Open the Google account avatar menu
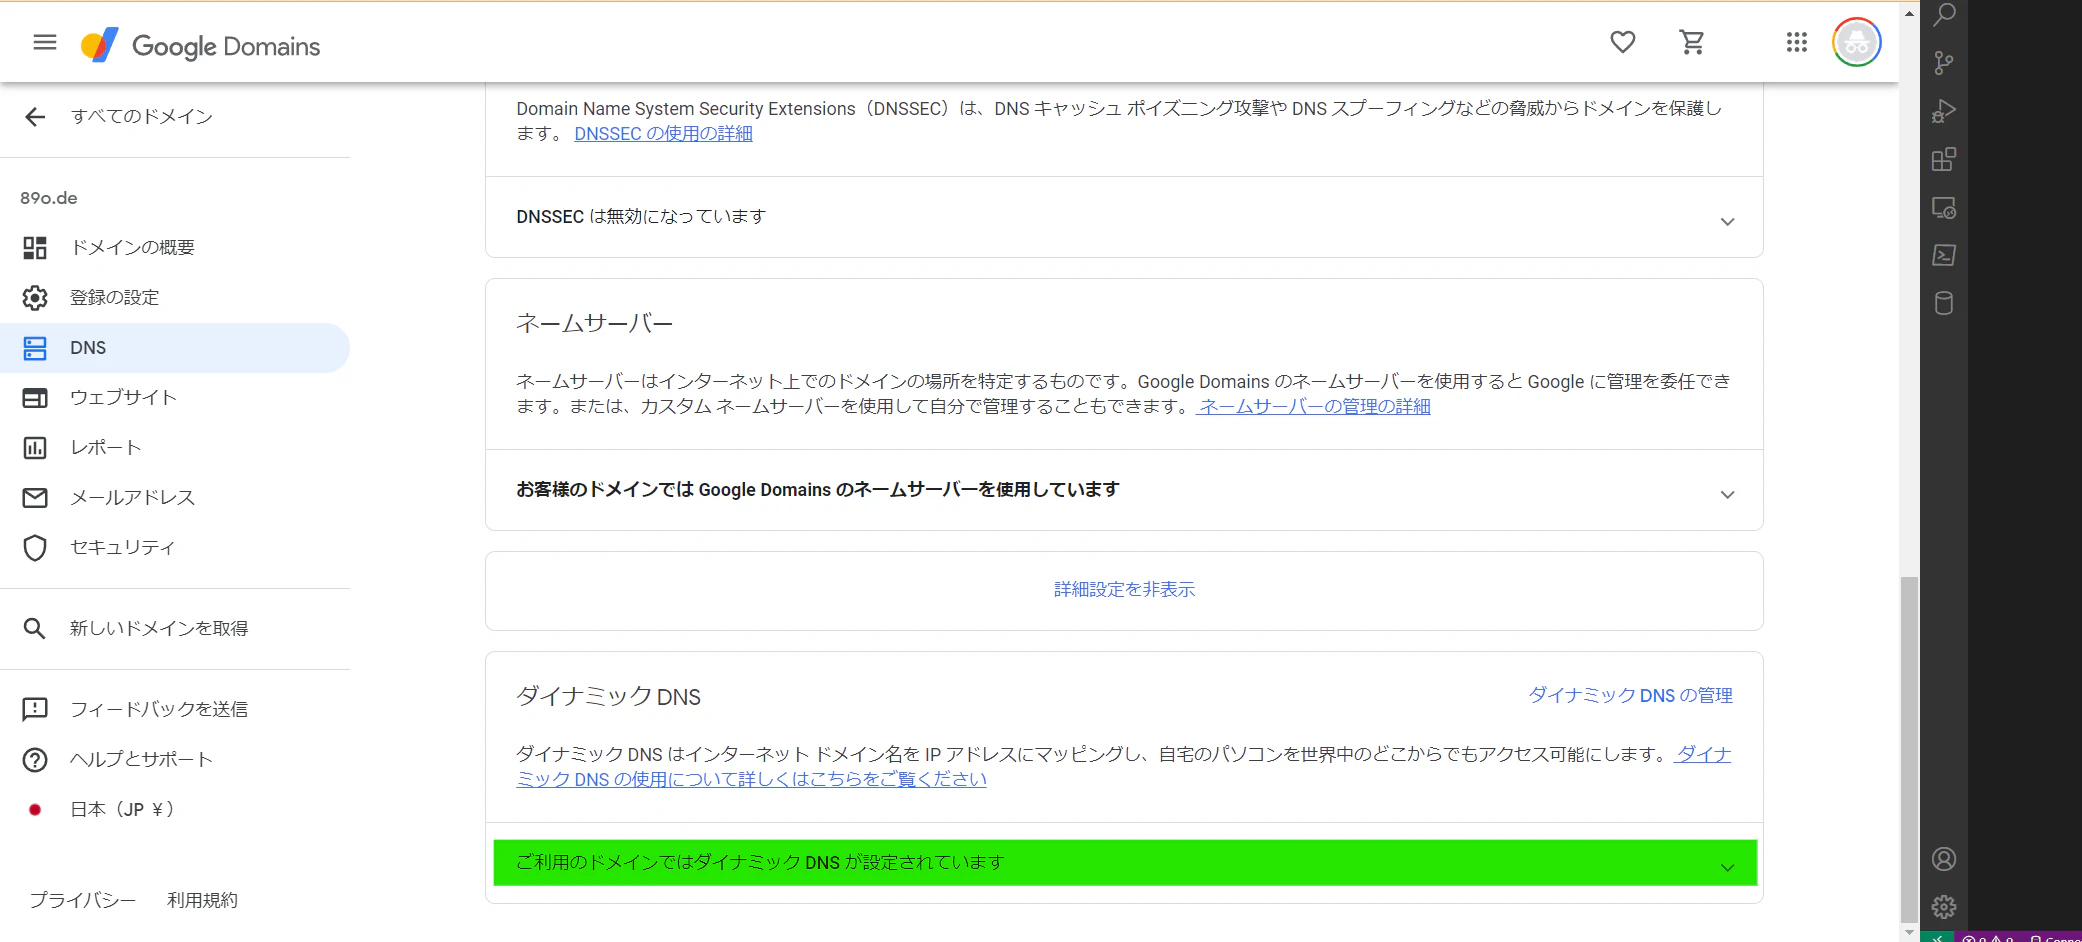This screenshot has height=942, width=2082. [1856, 42]
